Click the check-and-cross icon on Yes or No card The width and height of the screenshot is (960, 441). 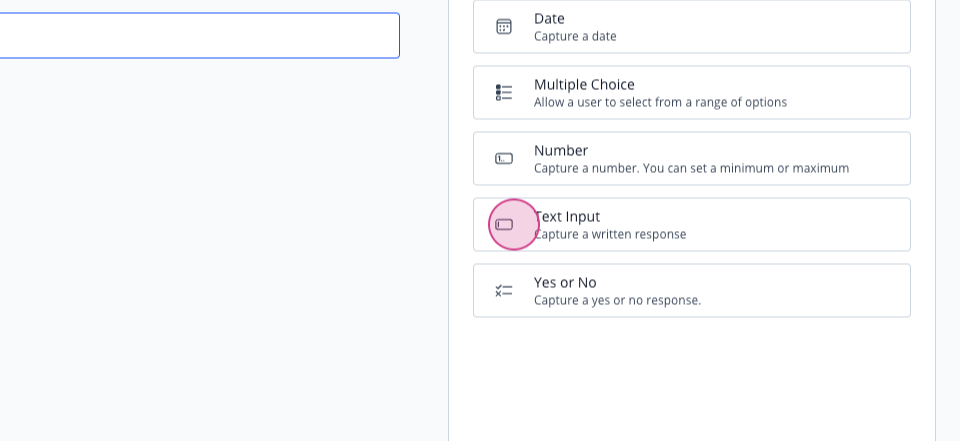(504, 291)
